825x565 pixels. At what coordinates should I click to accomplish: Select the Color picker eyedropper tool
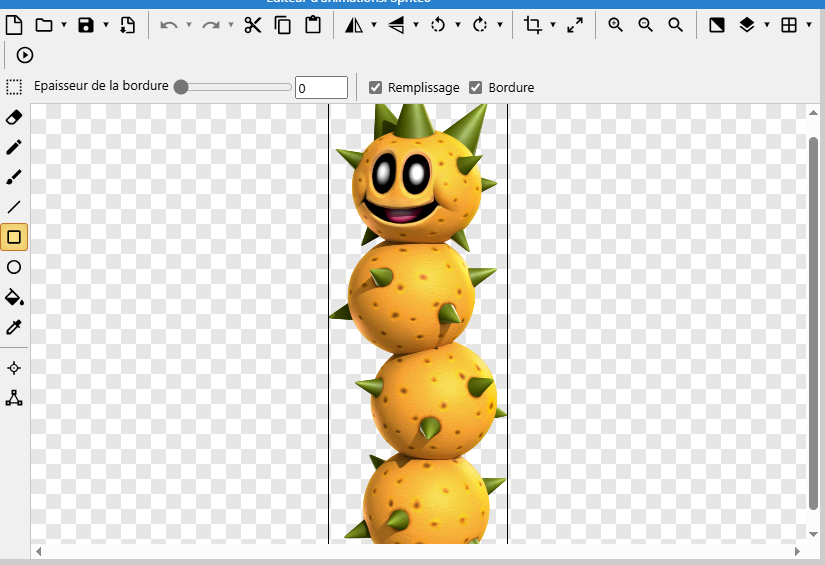click(14, 327)
